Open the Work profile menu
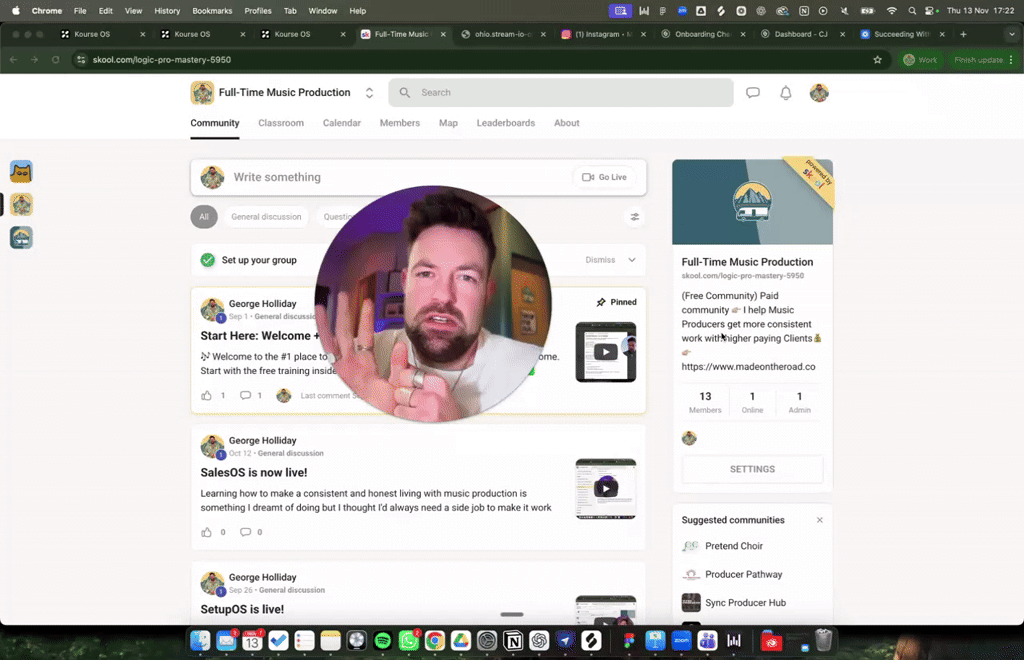Screen dimensions: 1024x660 pos(920,59)
